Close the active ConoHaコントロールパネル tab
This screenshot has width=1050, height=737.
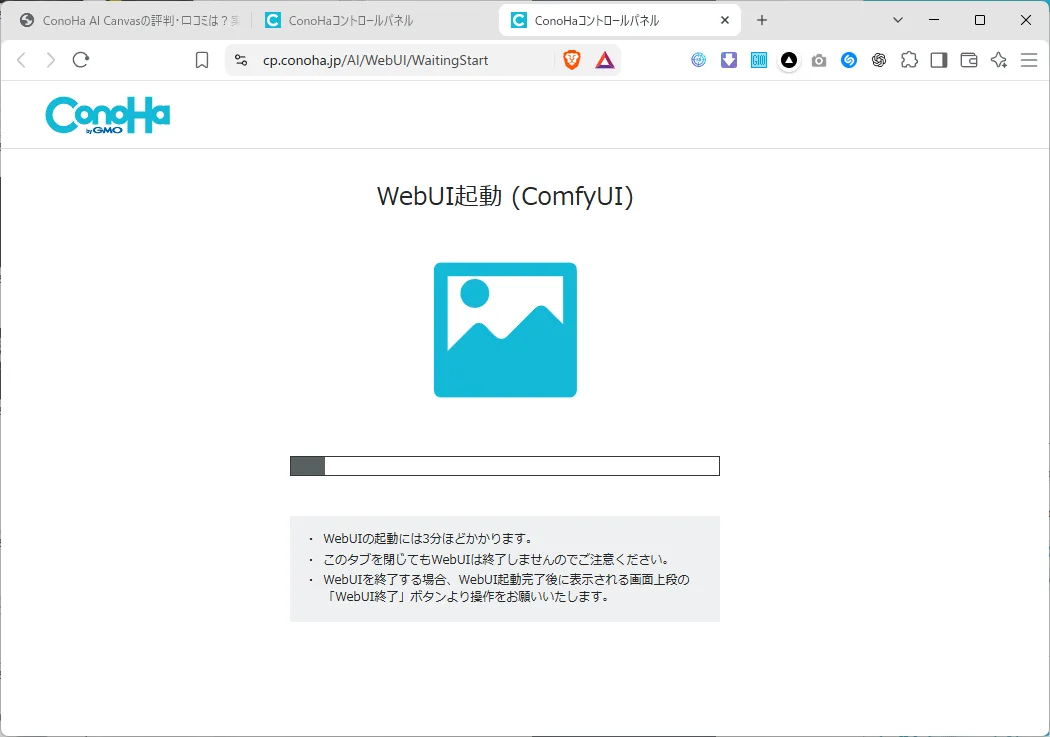click(725, 20)
